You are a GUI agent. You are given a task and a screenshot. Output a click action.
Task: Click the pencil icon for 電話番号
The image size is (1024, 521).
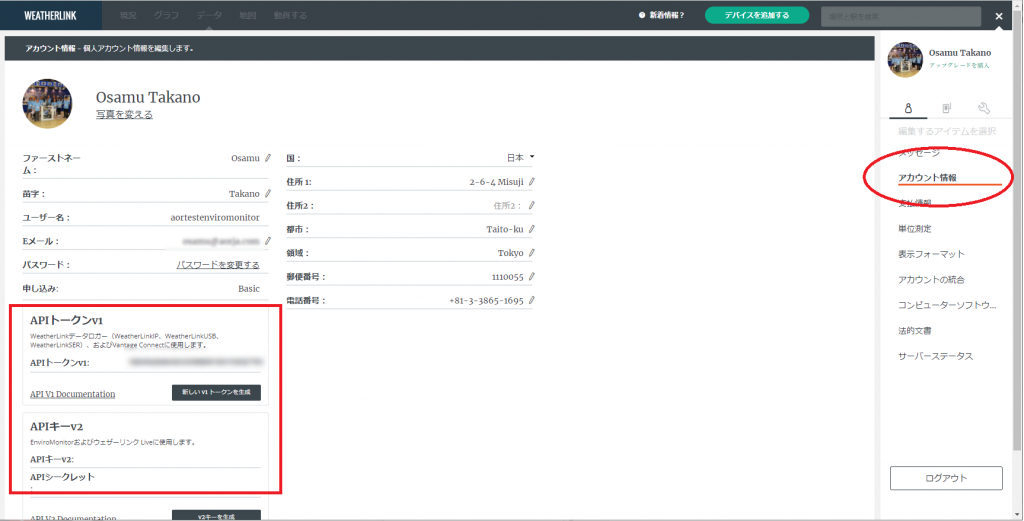[x=532, y=300]
